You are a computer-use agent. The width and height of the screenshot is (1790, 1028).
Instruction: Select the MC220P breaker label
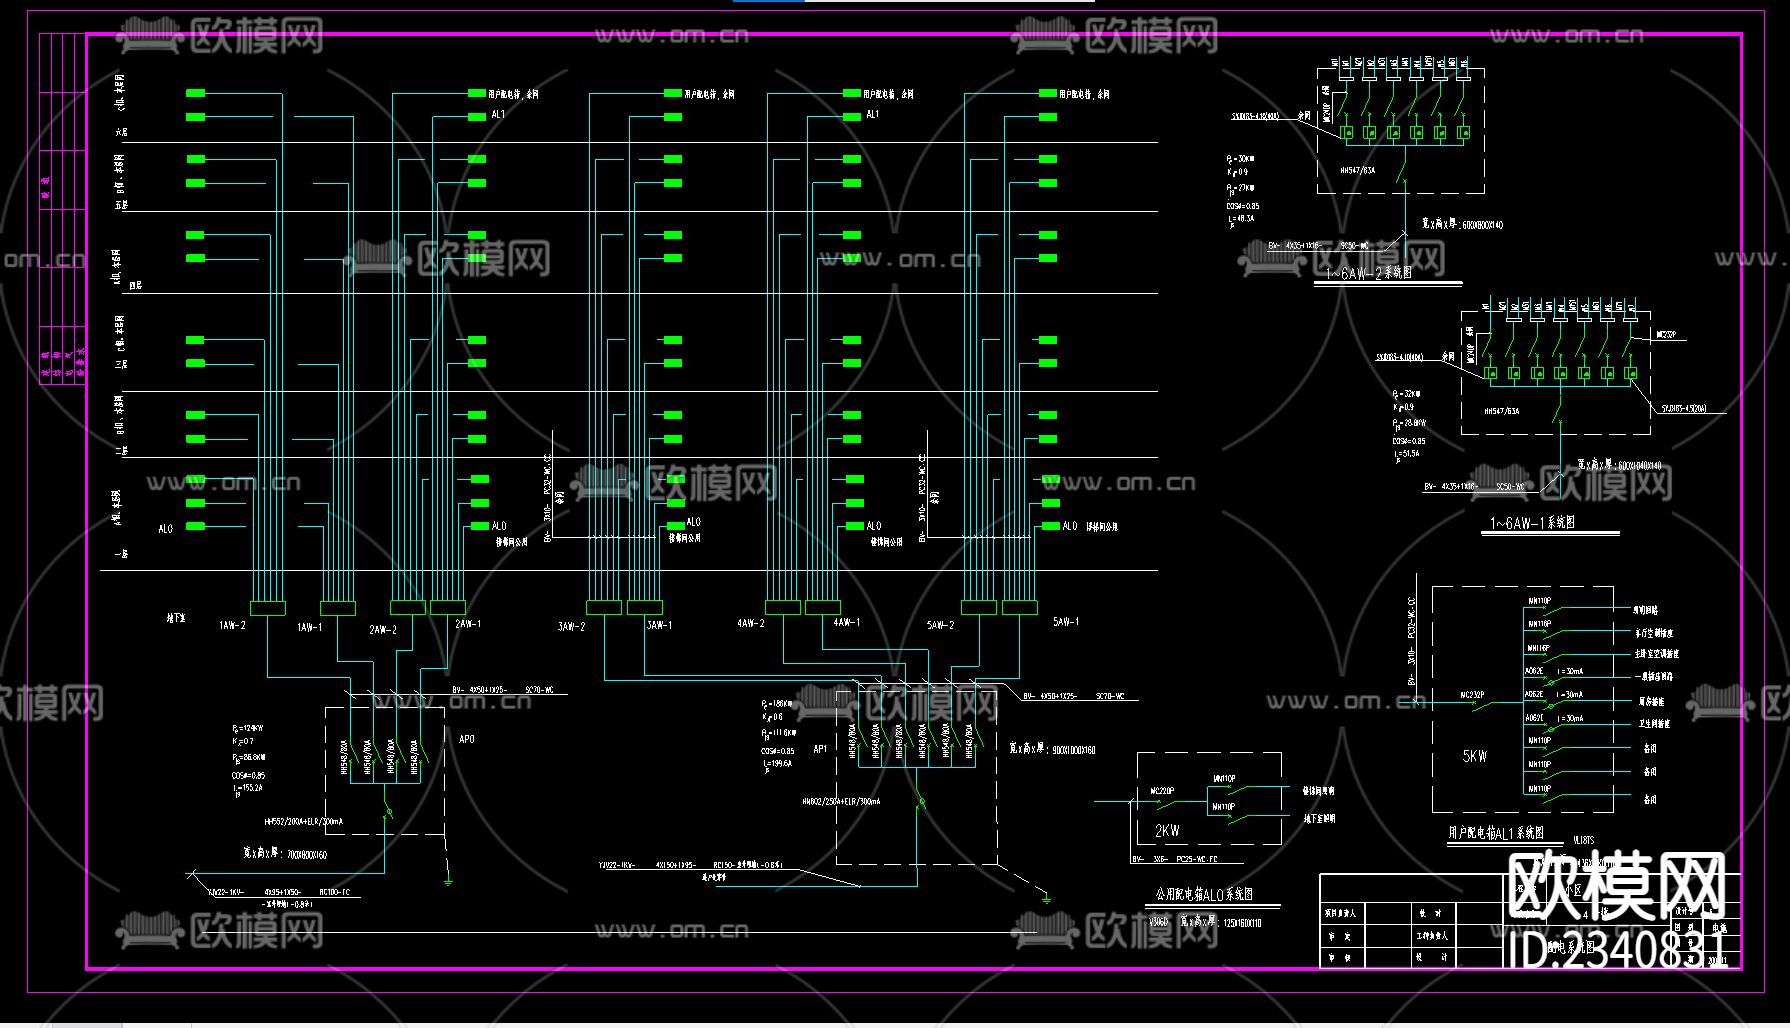(x=1162, y=791)
